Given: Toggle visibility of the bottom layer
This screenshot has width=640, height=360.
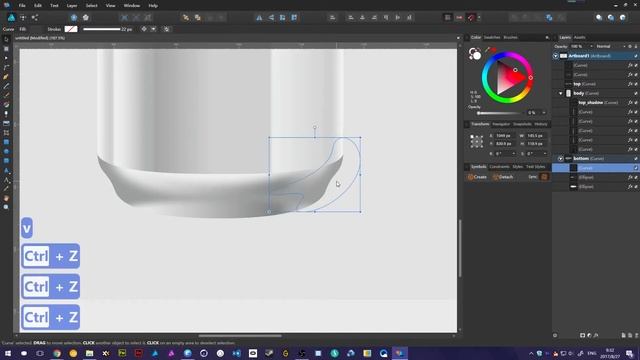Looking at the screenshot, I should 636,158.
